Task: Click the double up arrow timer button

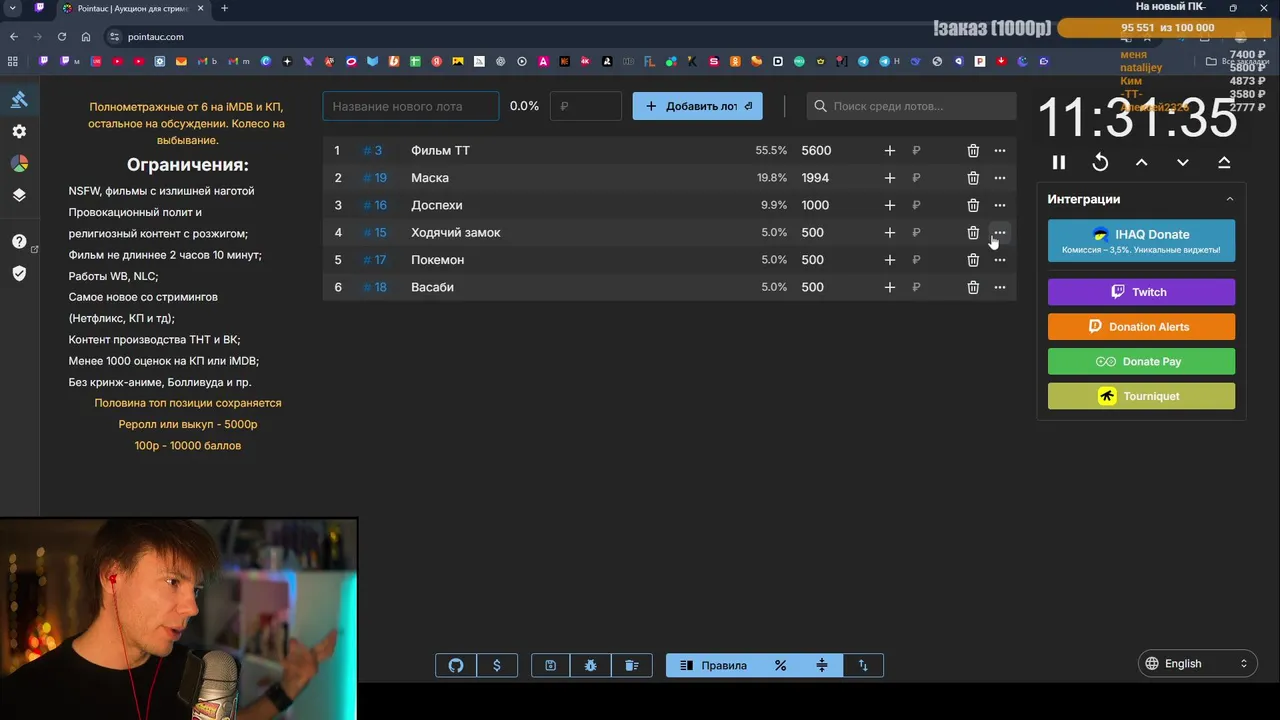Action: click(x=1224, y=162)
